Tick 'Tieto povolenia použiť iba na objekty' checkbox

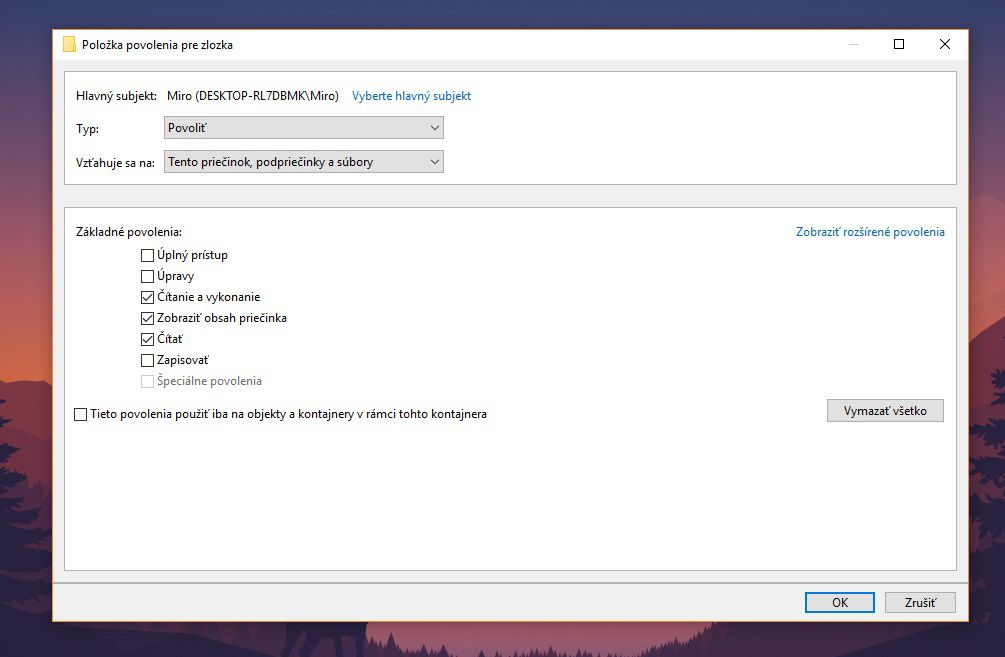coord(81,415)
